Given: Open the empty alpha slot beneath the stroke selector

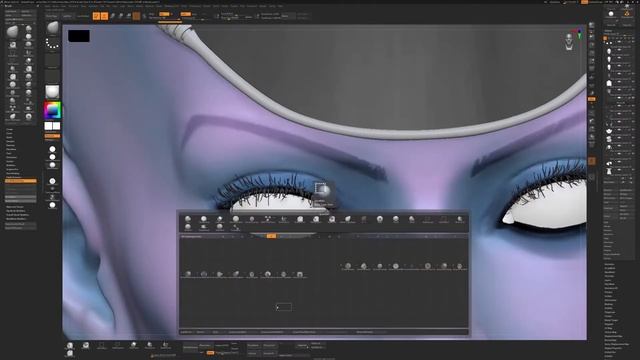Looking at the screenshot, I should [52, 61].
